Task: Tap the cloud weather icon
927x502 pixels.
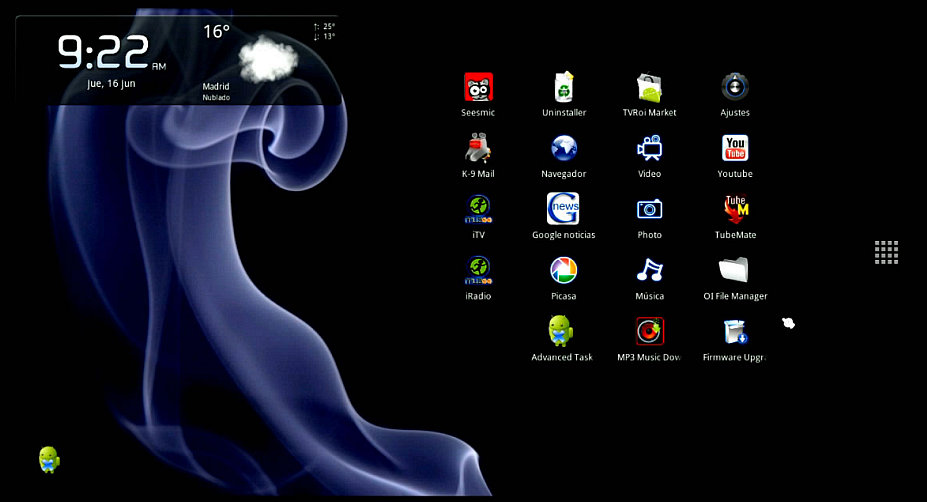Action: [268, 59]
